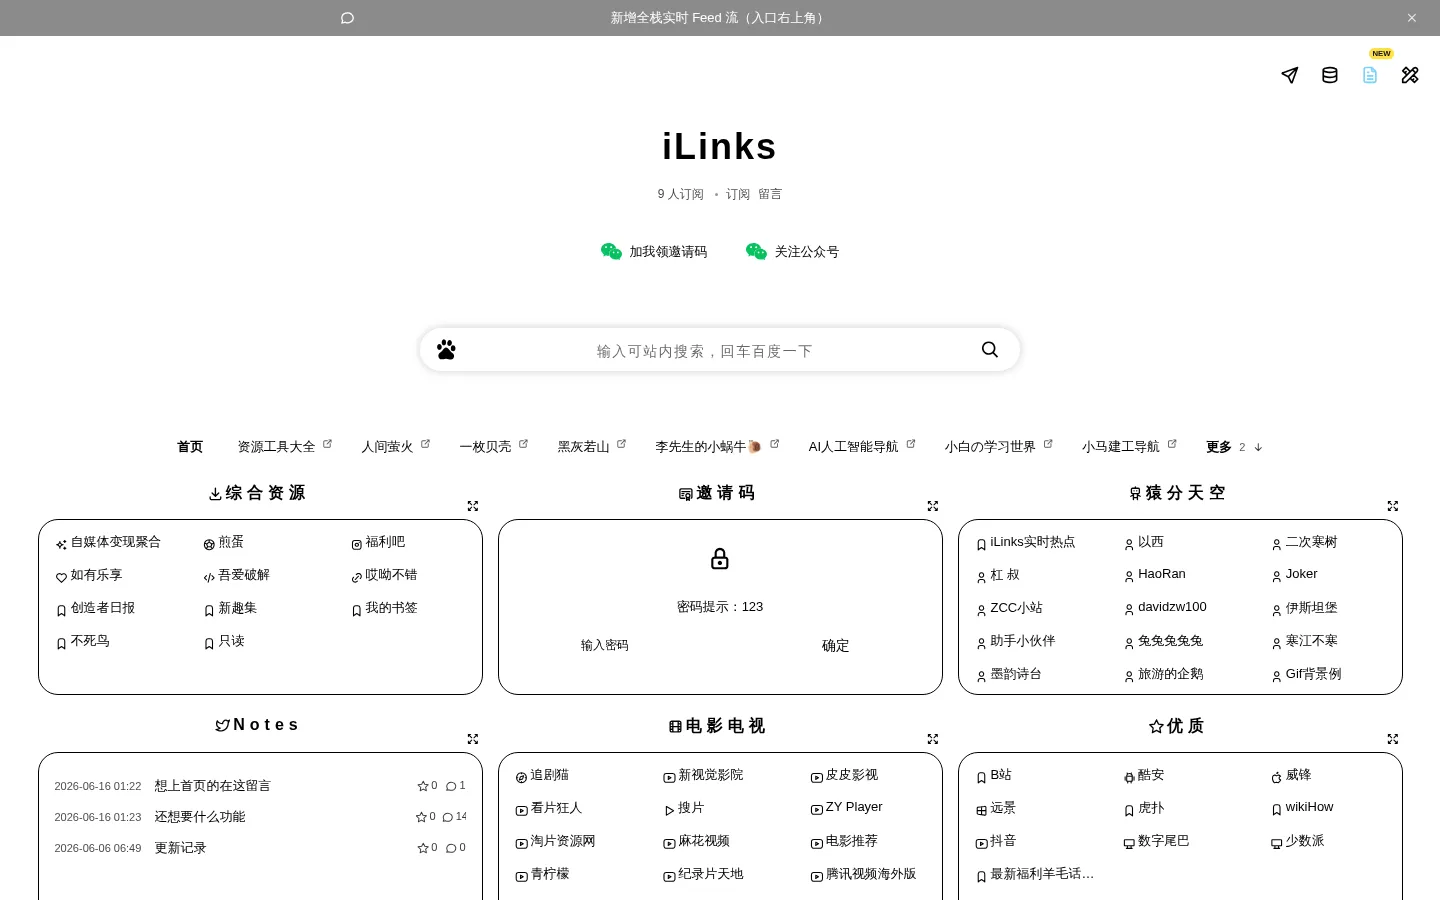Select the 首页 navigation tab

pyautogui.click(x=190, y=447)
